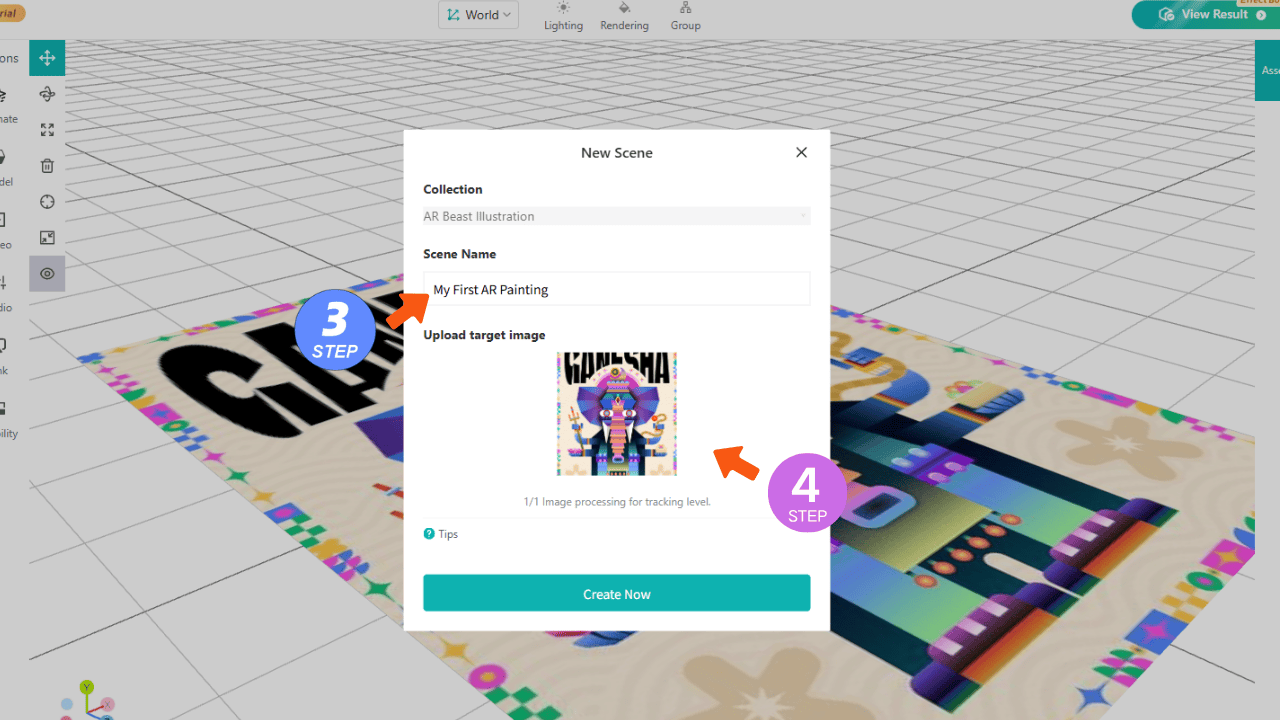1280x720 pixels.
Task: Click the View Result button
Action: click(1205, 15)
